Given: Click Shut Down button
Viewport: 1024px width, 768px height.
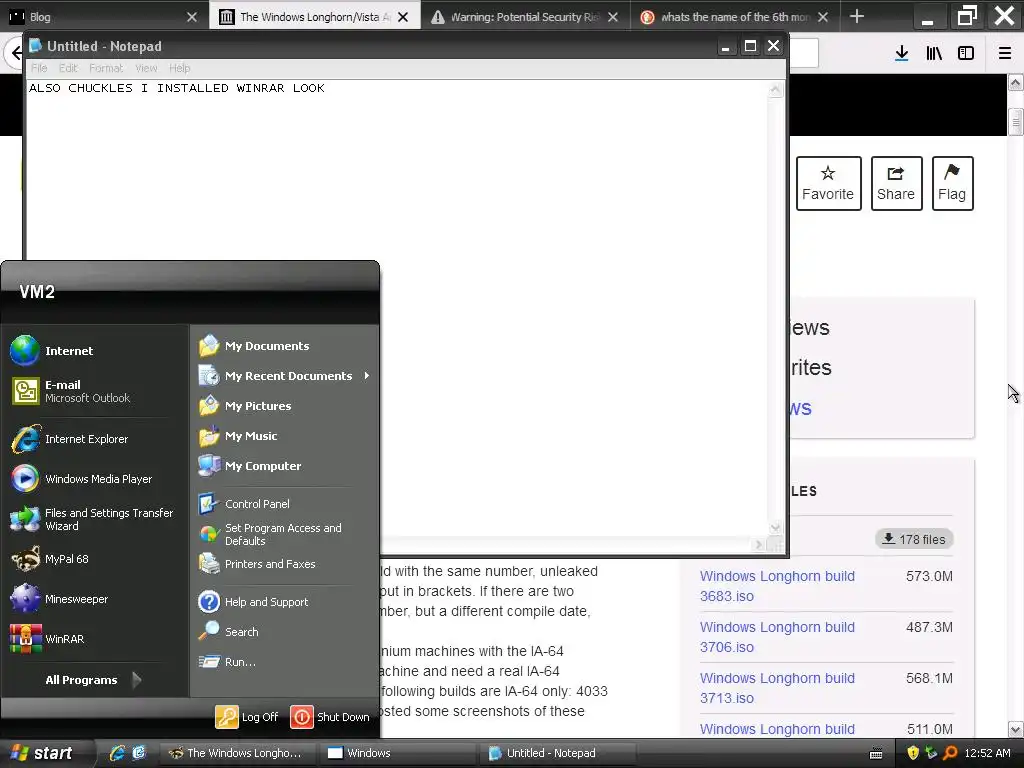Looking at the screenshot, I should coord(330,717).
